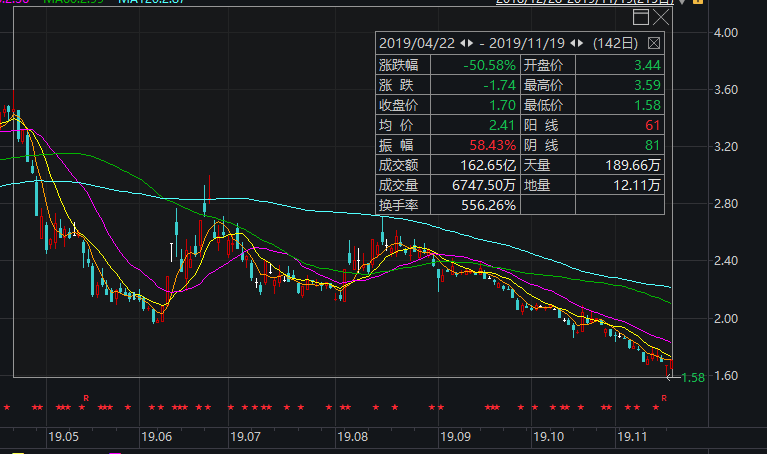This screenshot has height=454, width=767.
Task: Click the 3.44 opening price value
Action: click(x=647, y=65)
